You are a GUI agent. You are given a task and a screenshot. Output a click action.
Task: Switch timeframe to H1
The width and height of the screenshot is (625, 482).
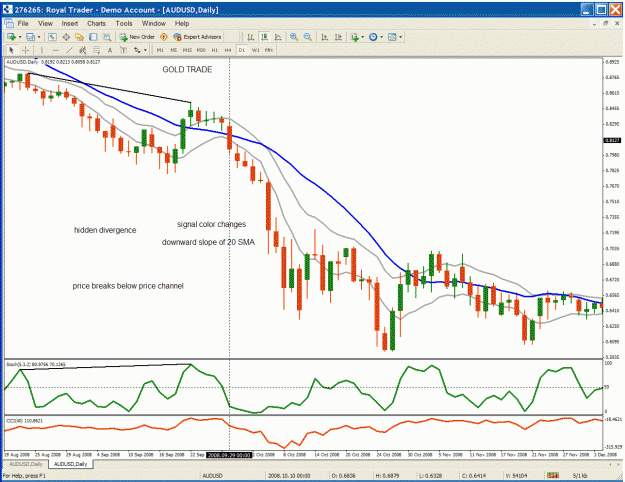(214, 50)
